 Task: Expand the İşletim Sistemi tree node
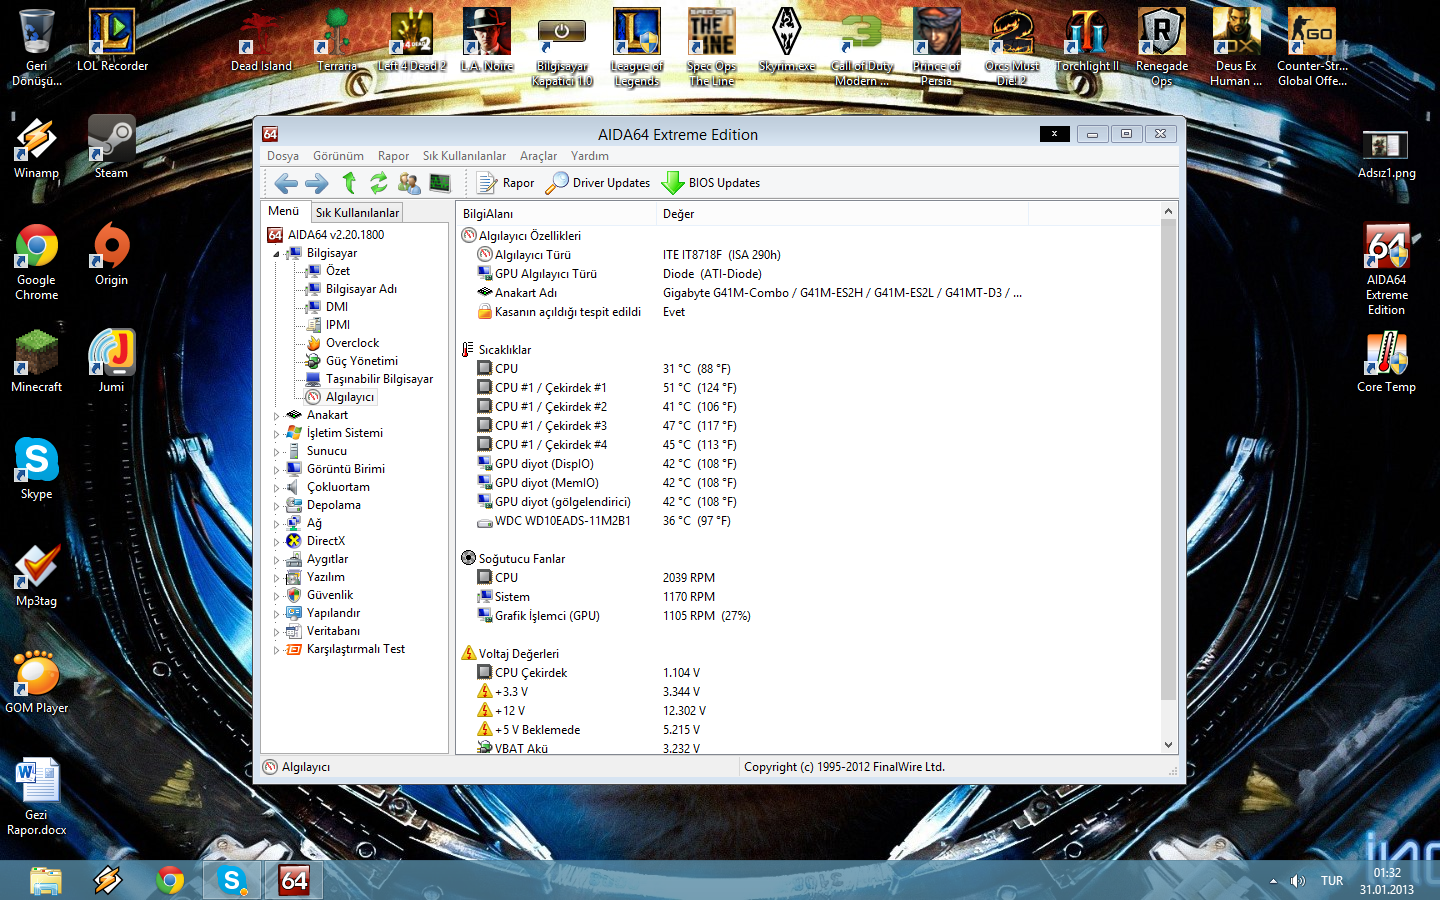(x=277, y=434)
